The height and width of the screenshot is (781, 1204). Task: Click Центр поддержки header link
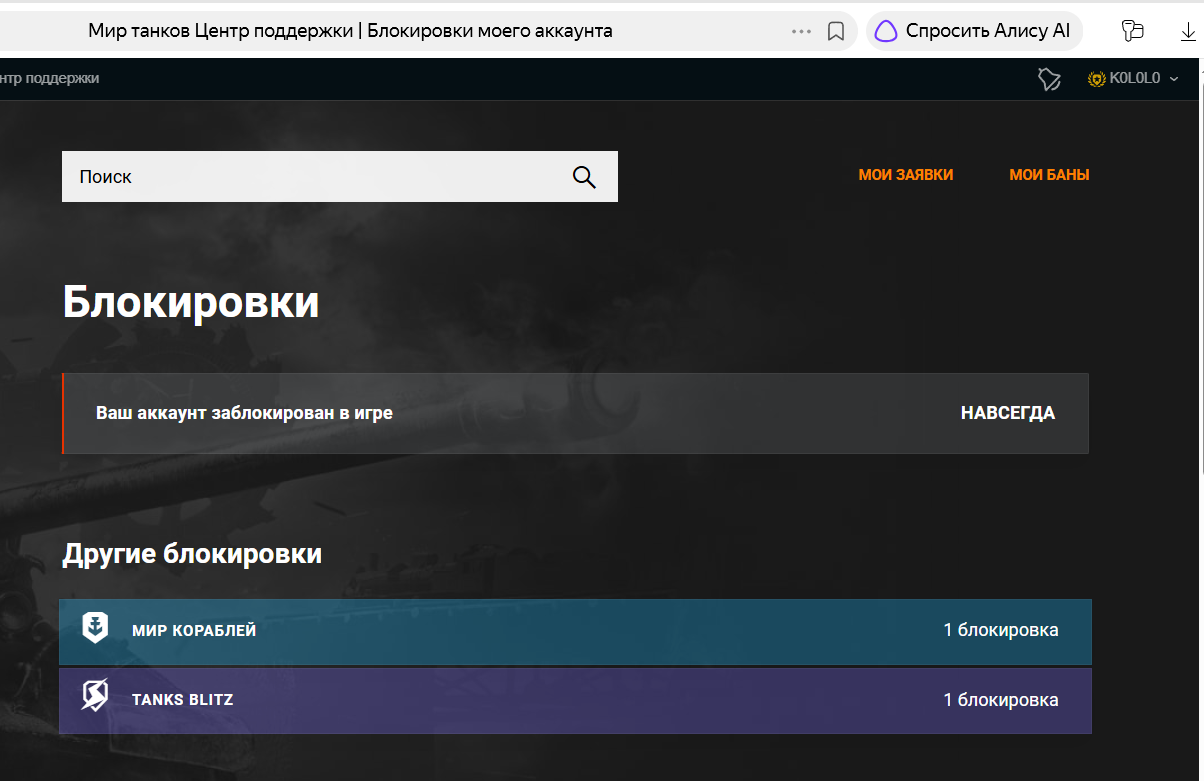point(50,78)
